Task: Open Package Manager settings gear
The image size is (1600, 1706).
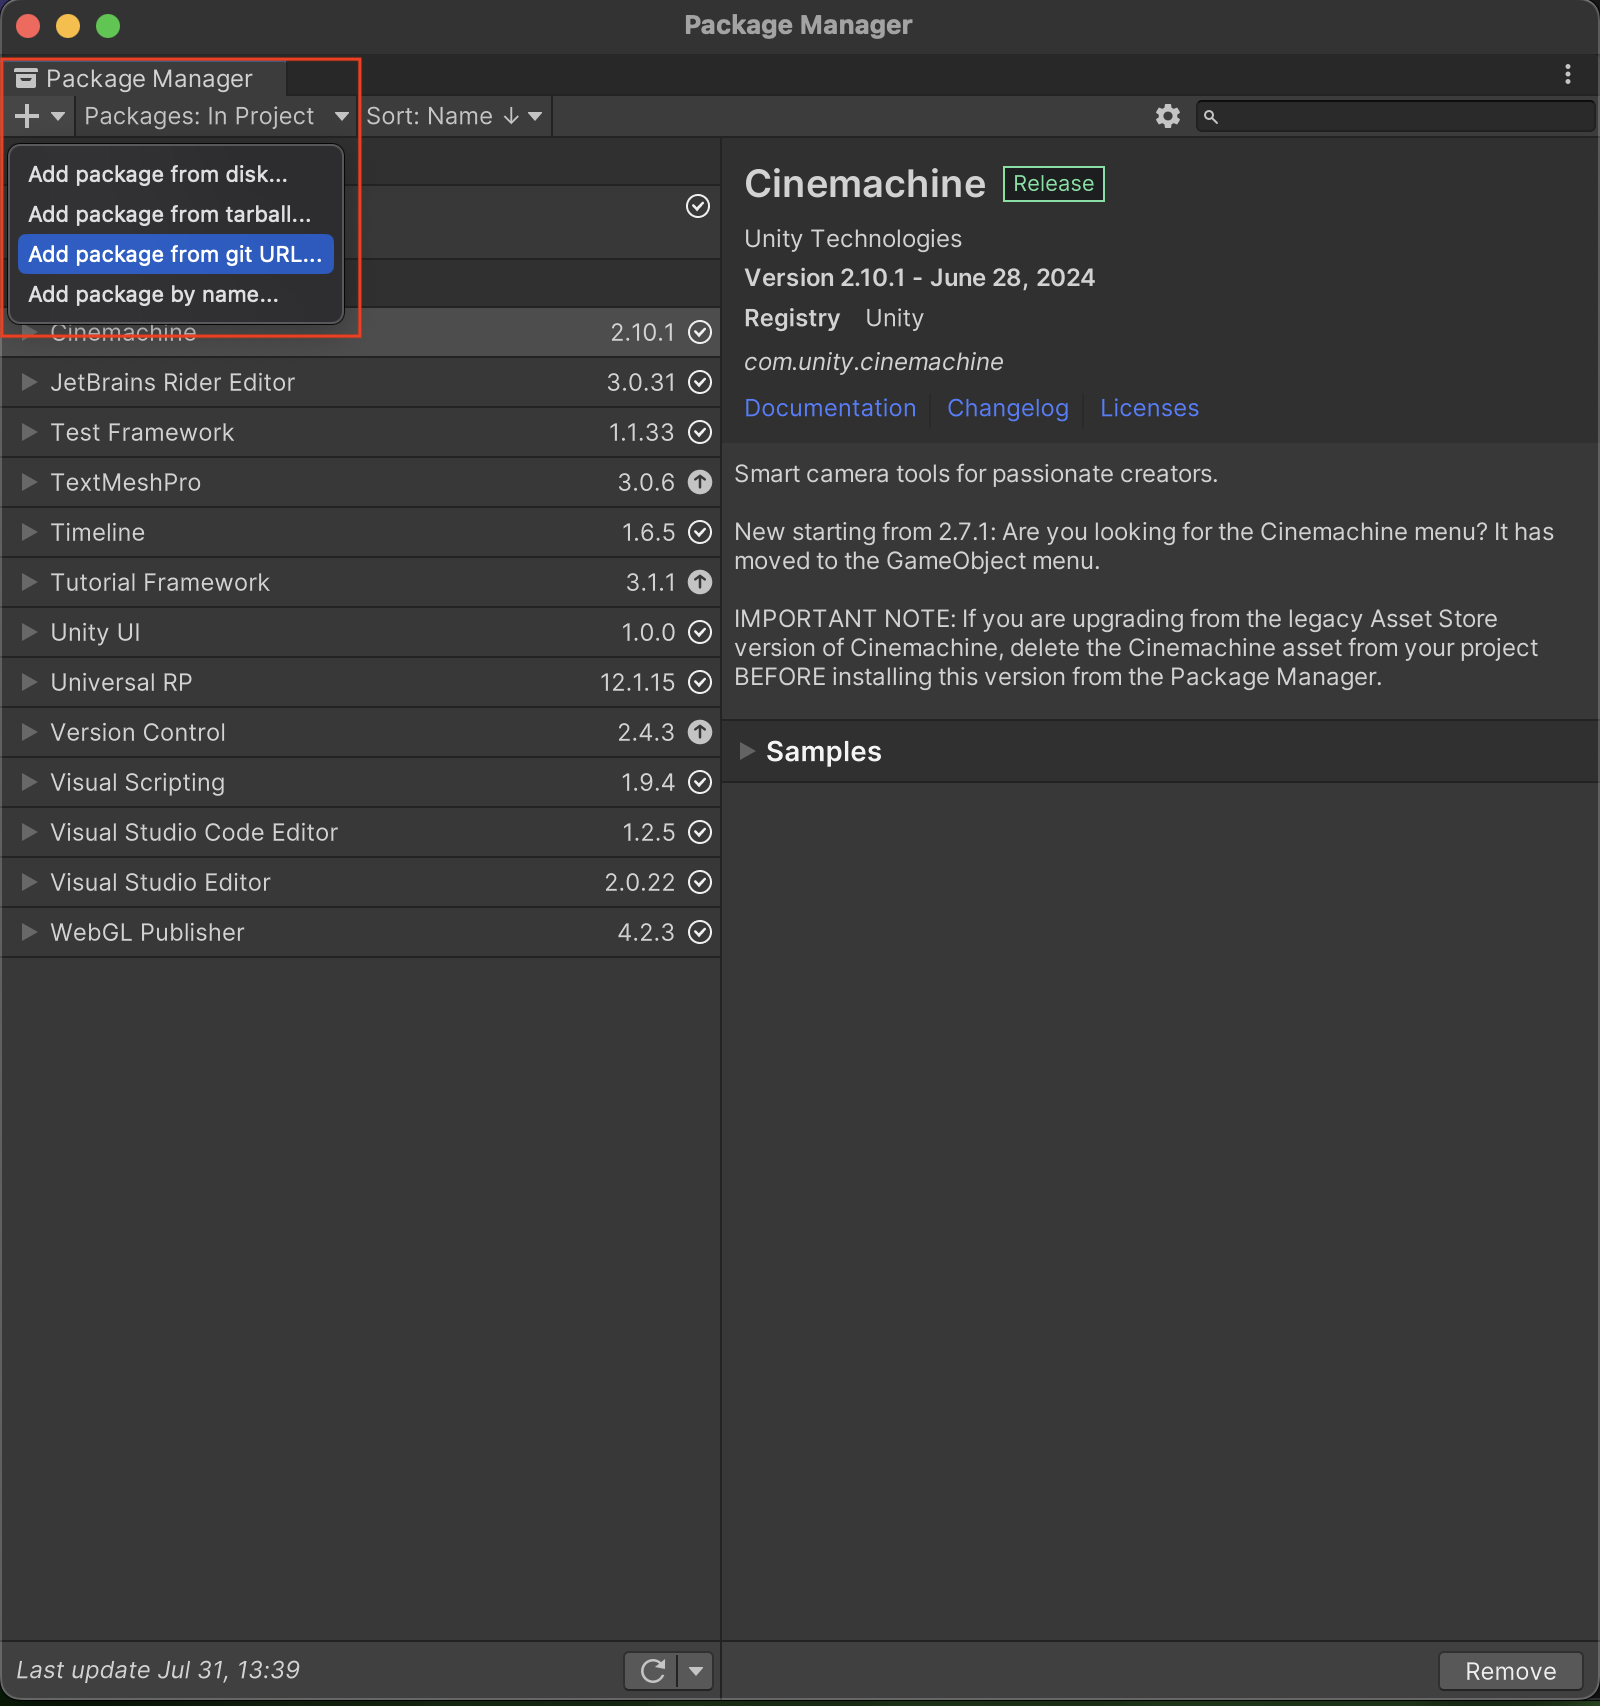Action: 1167,116
